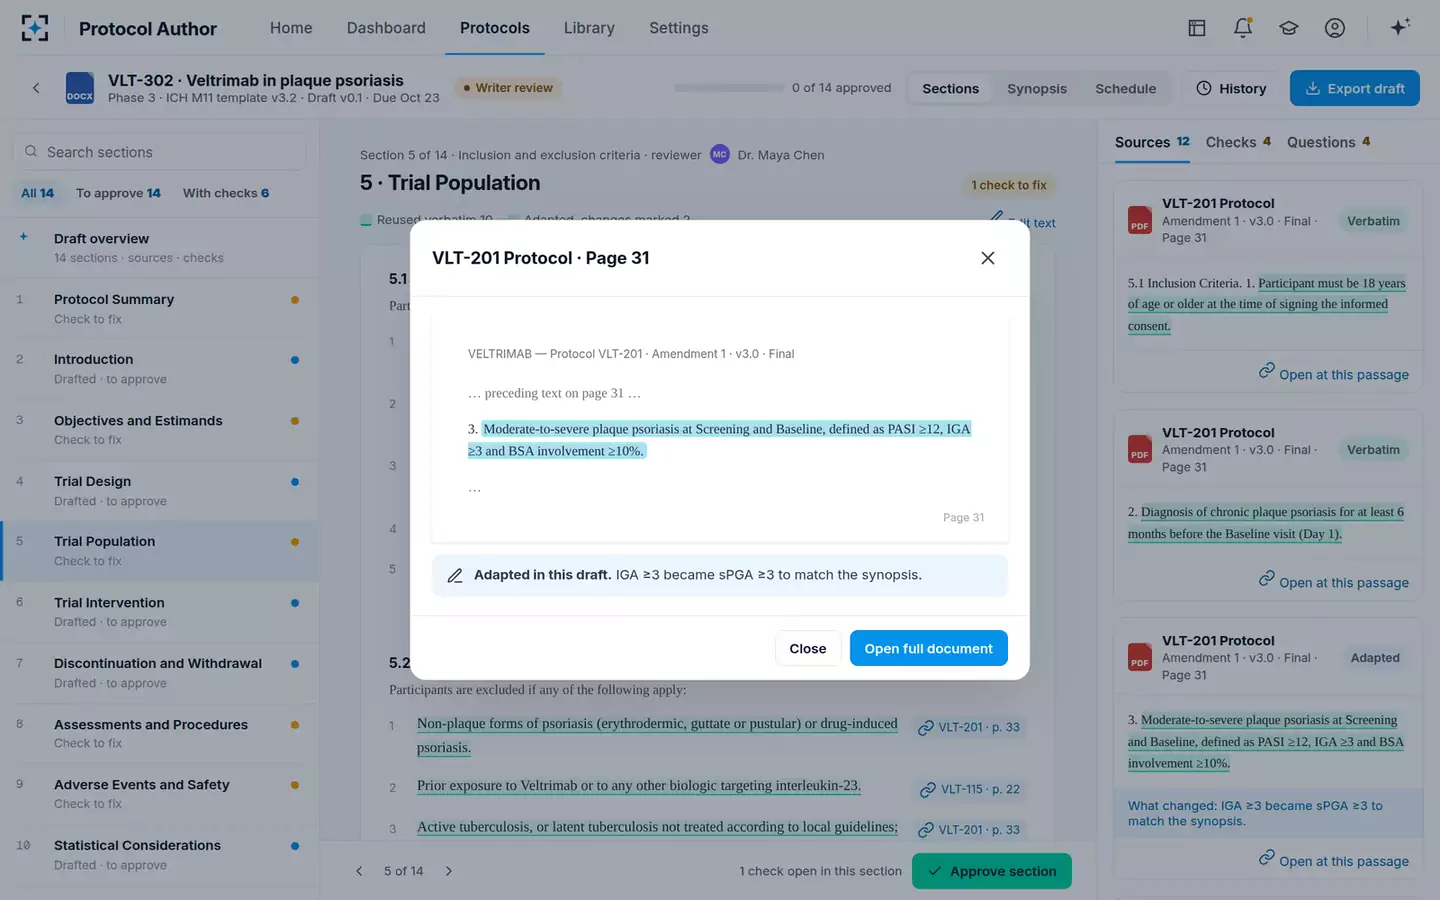Click the DOCX file icon for VLT-302
Viewport: 1440px width, 900px height.
point(80,88)
